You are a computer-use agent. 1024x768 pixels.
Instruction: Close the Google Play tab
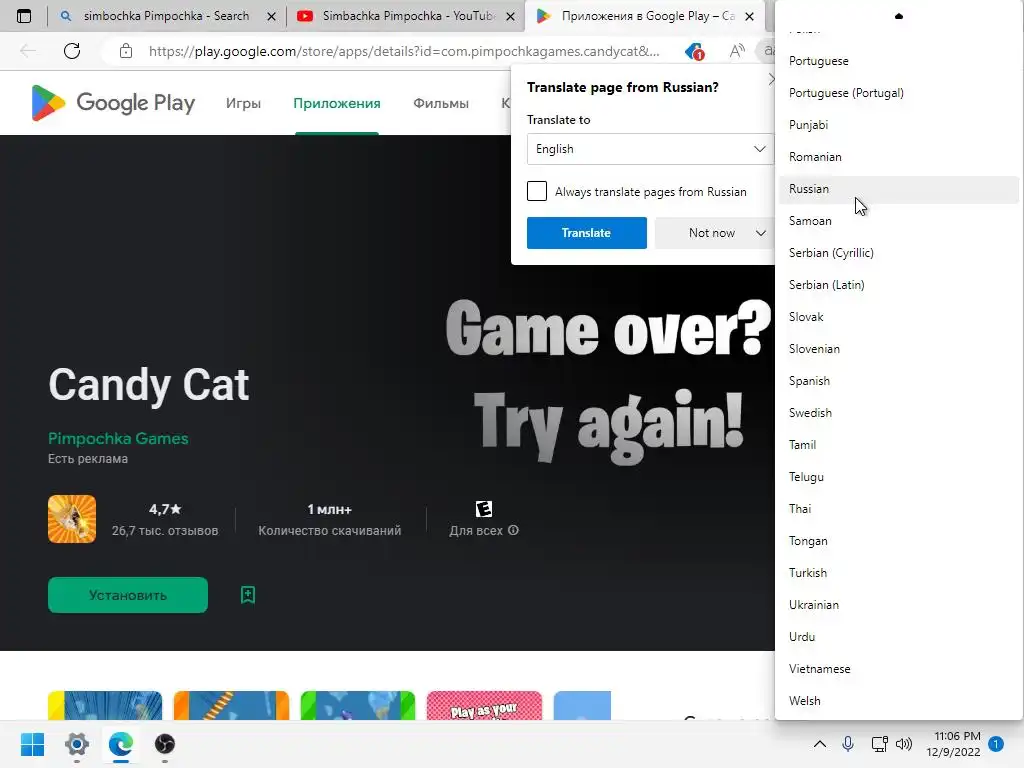pos(750,16)
